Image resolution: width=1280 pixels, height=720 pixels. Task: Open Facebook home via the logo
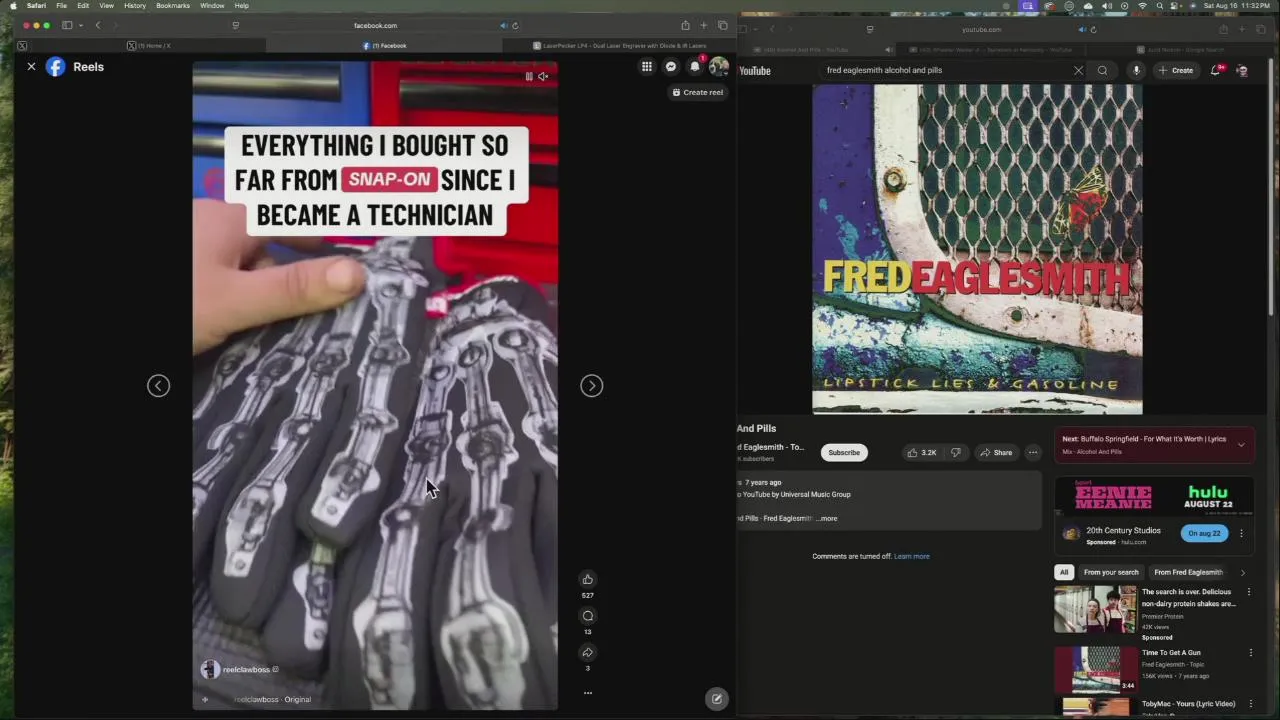click(56, 67)
